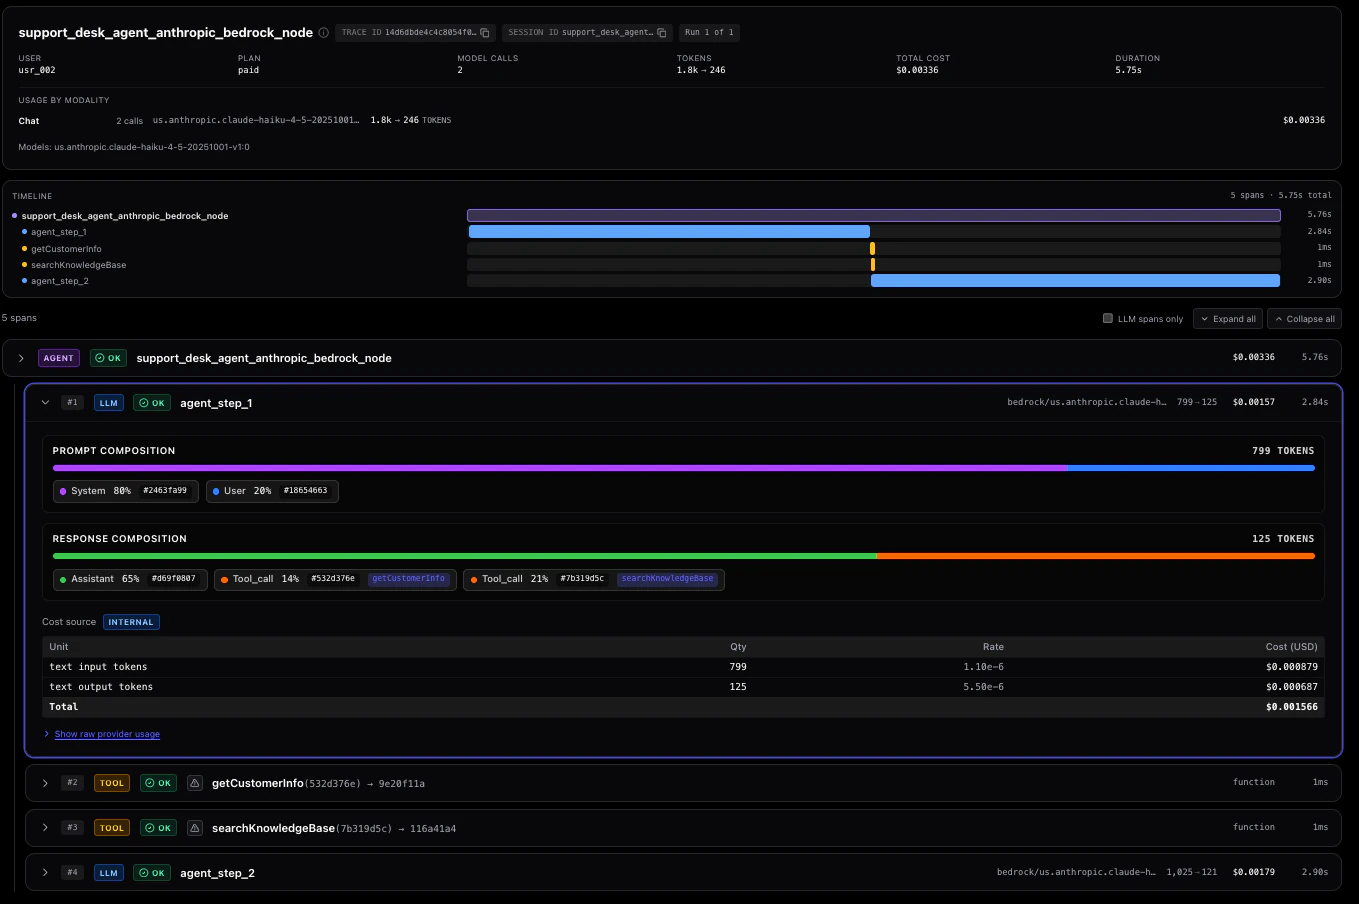Click the warning icon on getCustomerInfo row
This screenshot has width=1359, height=904.
tap(195, 783)
